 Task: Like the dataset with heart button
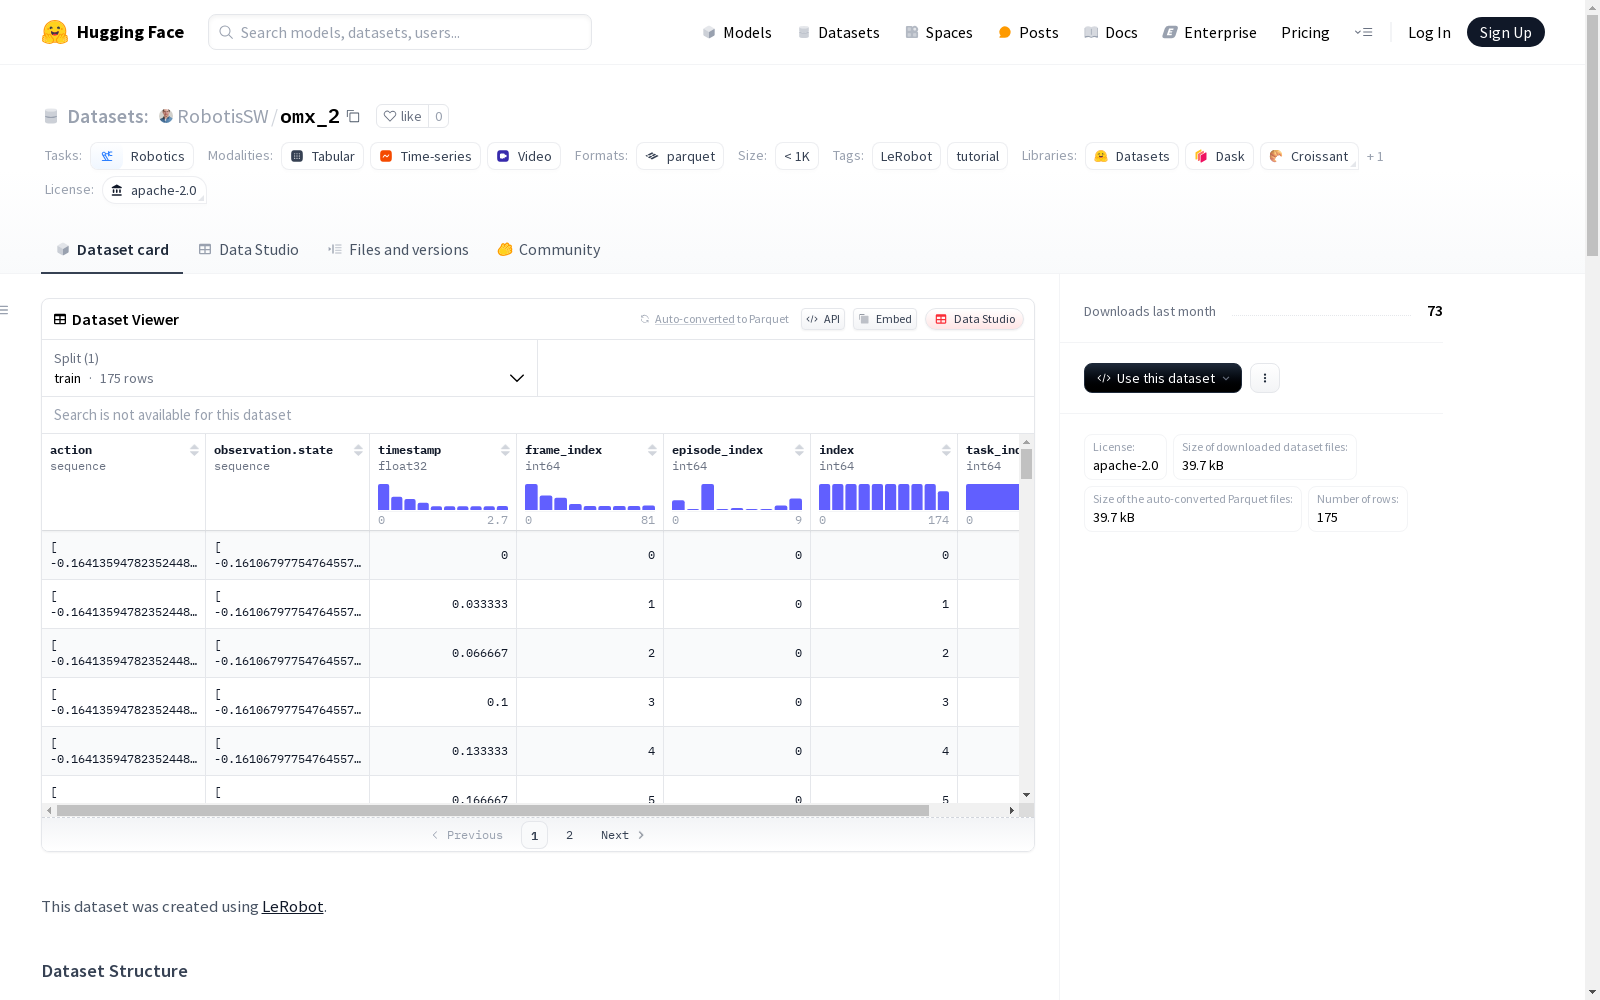click(x=402, y=116)
